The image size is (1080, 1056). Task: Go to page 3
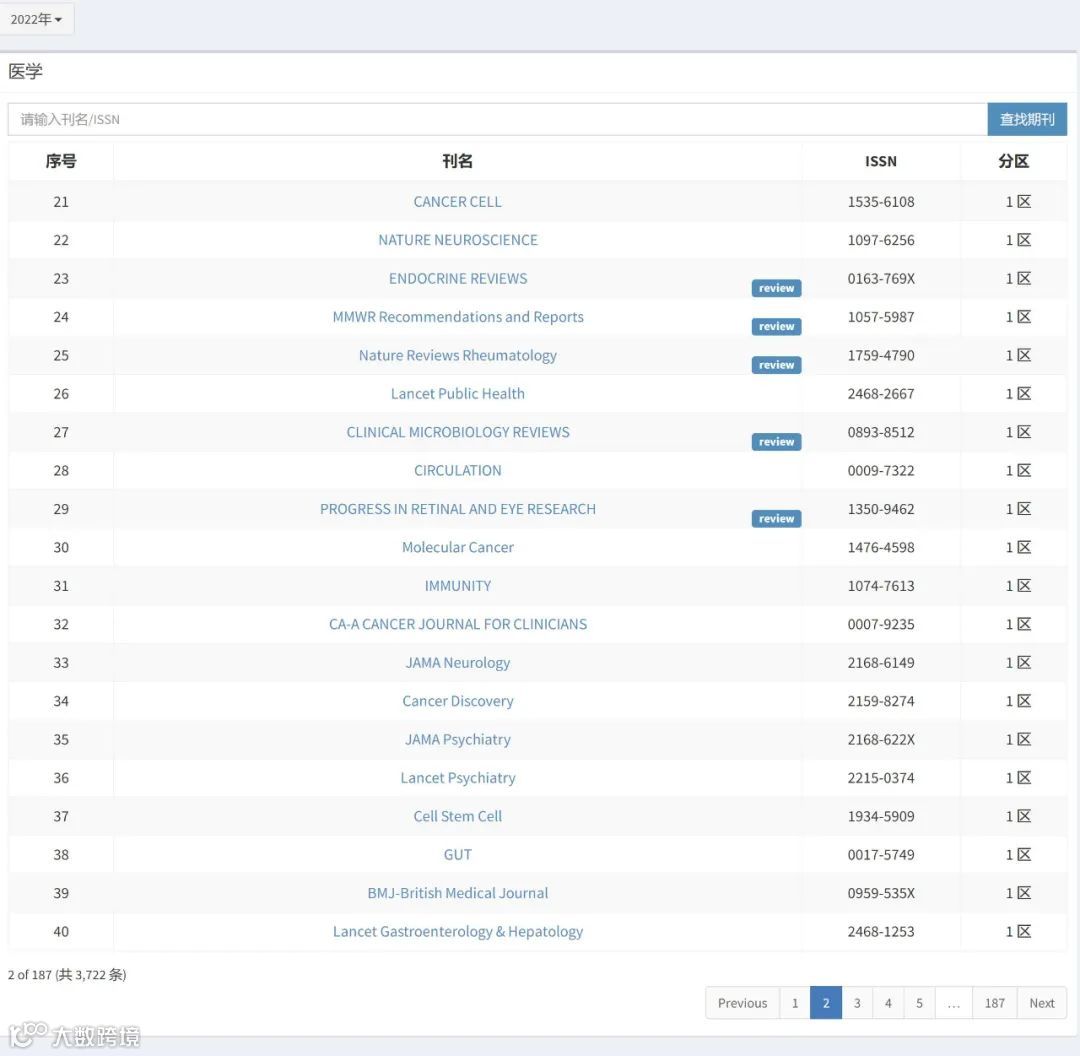tap(857, 1003)
